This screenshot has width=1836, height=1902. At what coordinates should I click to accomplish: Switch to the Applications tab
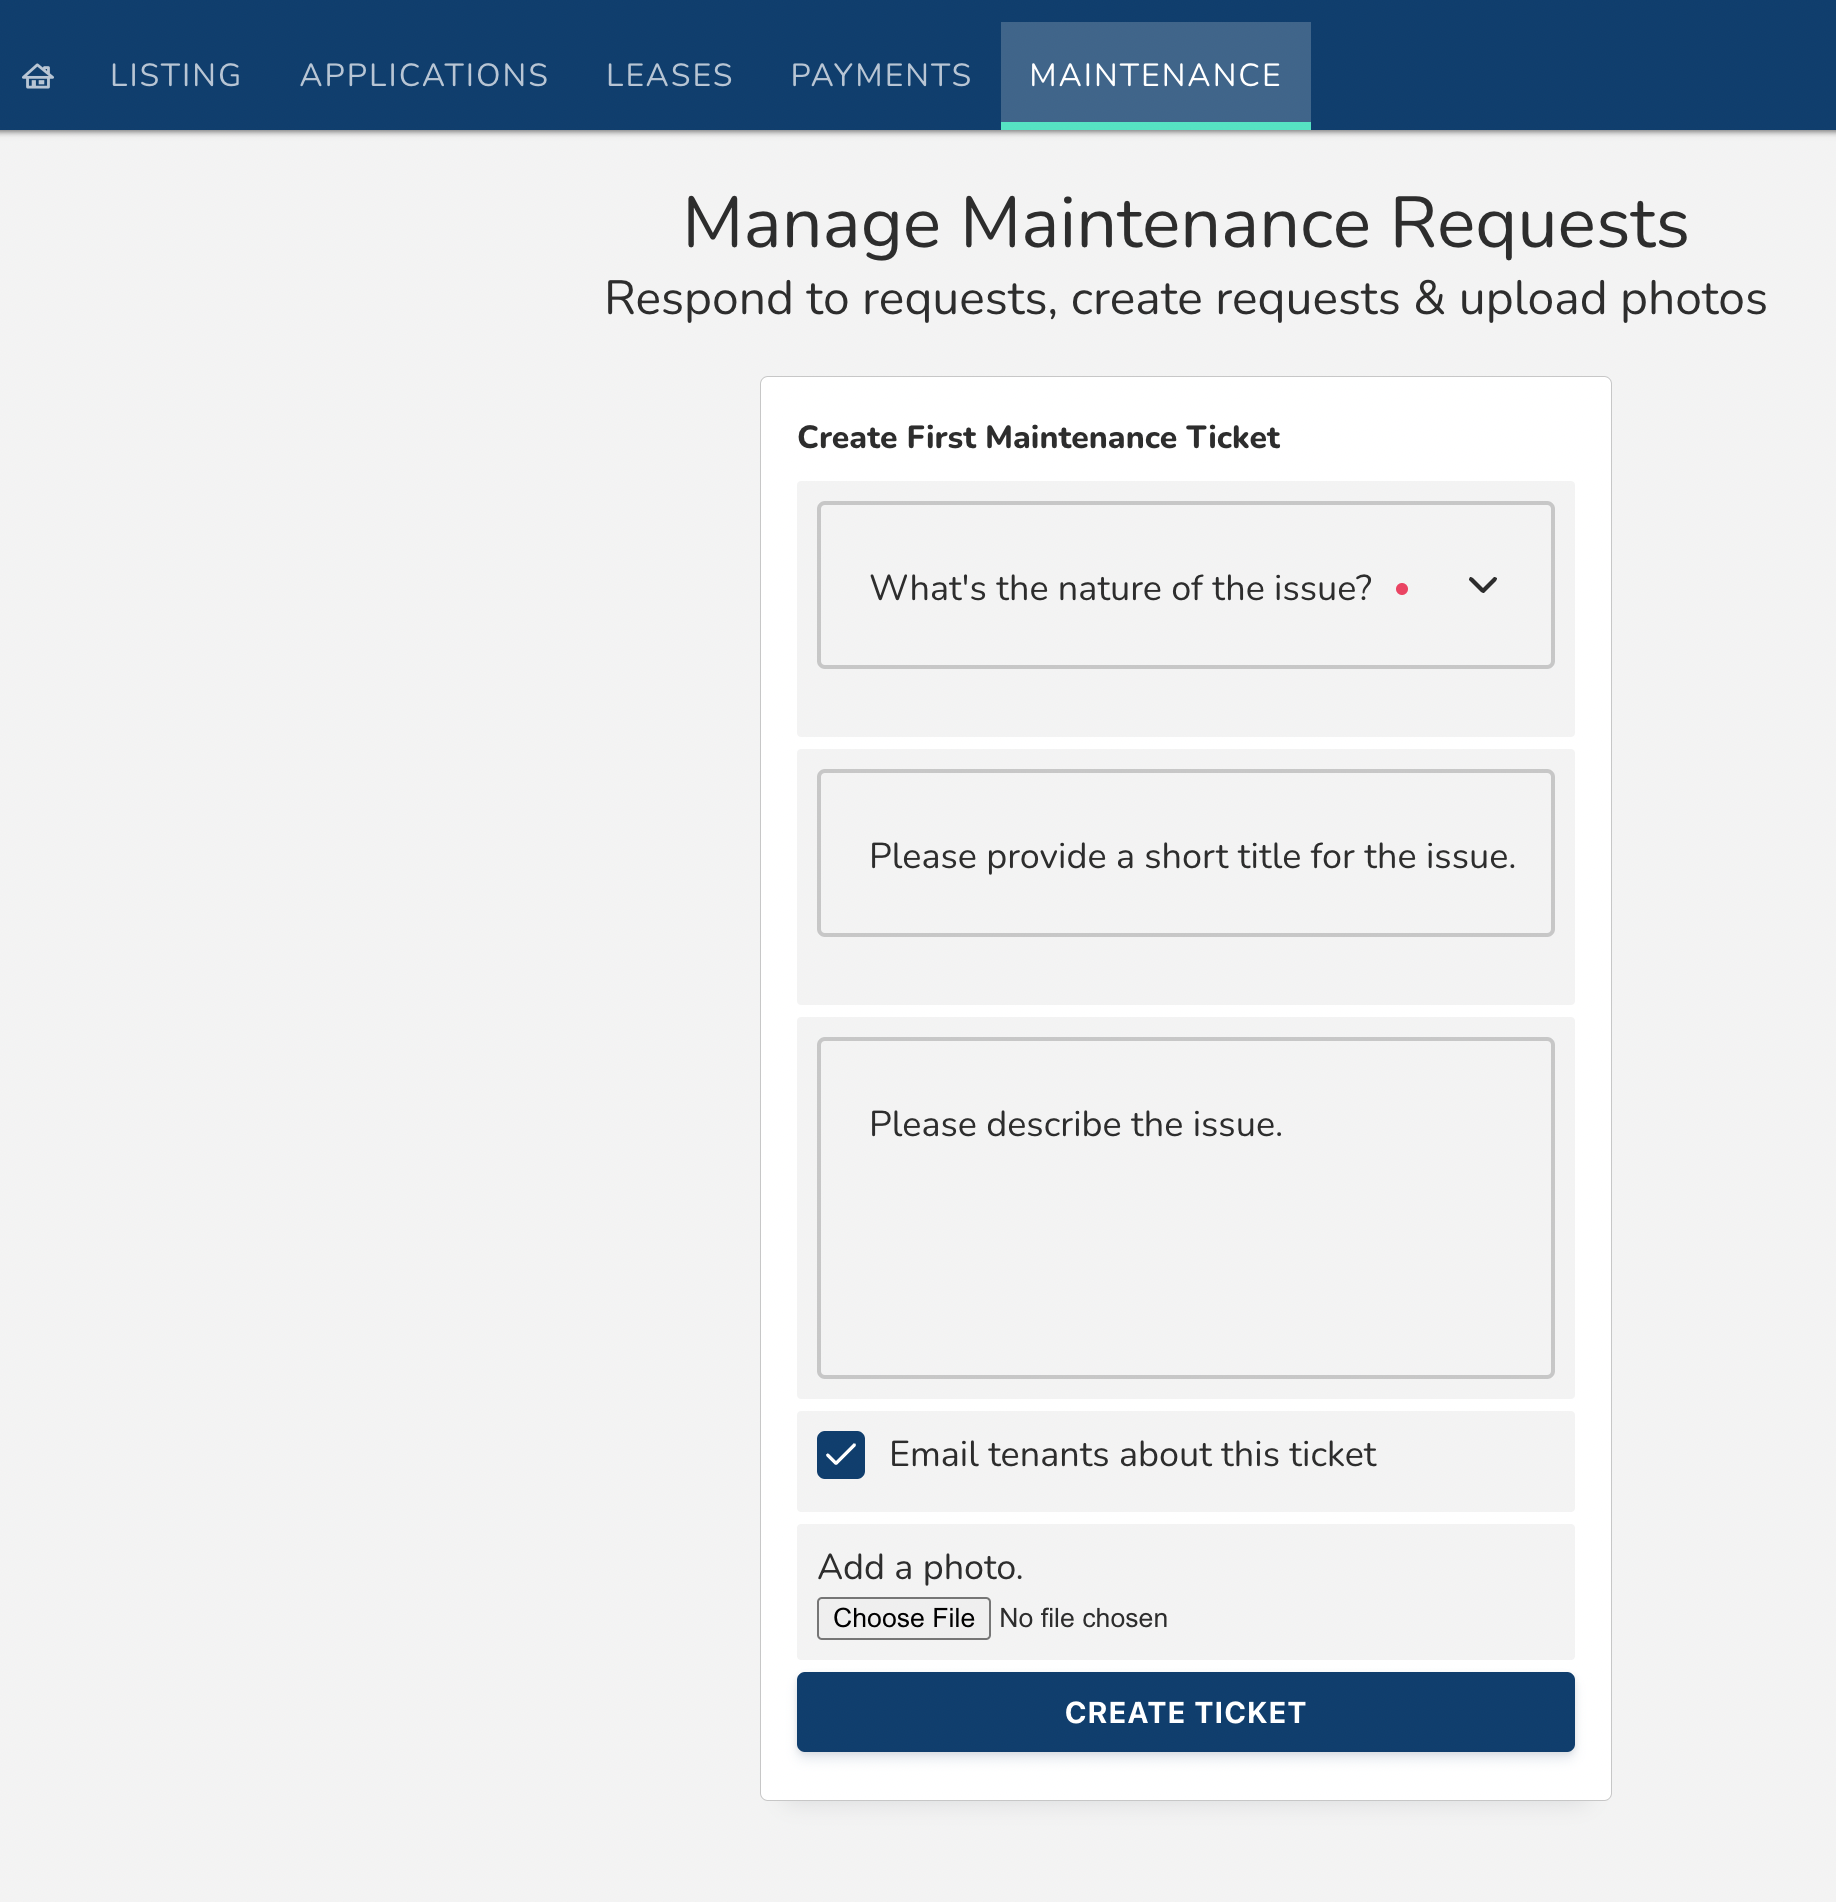[x=424, y=76]
